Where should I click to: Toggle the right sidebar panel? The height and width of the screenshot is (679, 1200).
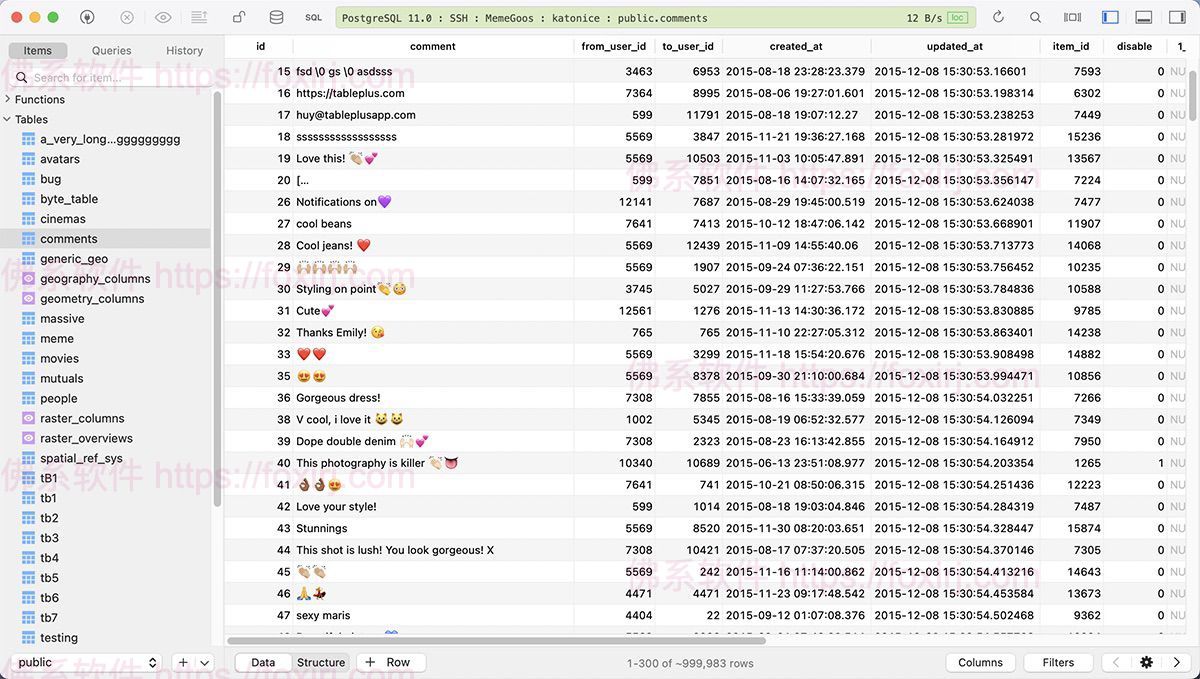click(x=1177, y=17)
